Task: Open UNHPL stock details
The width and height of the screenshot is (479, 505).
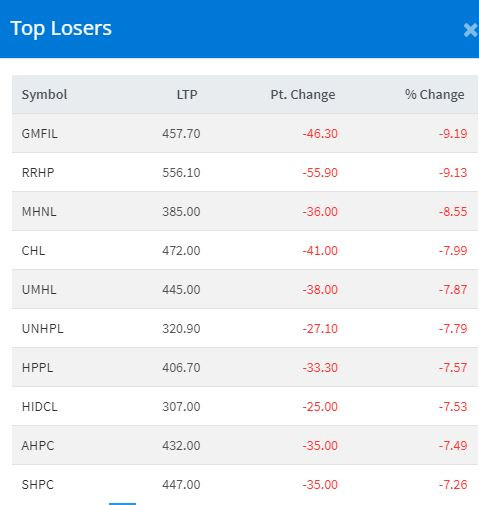Action: [x=42, y=329]
